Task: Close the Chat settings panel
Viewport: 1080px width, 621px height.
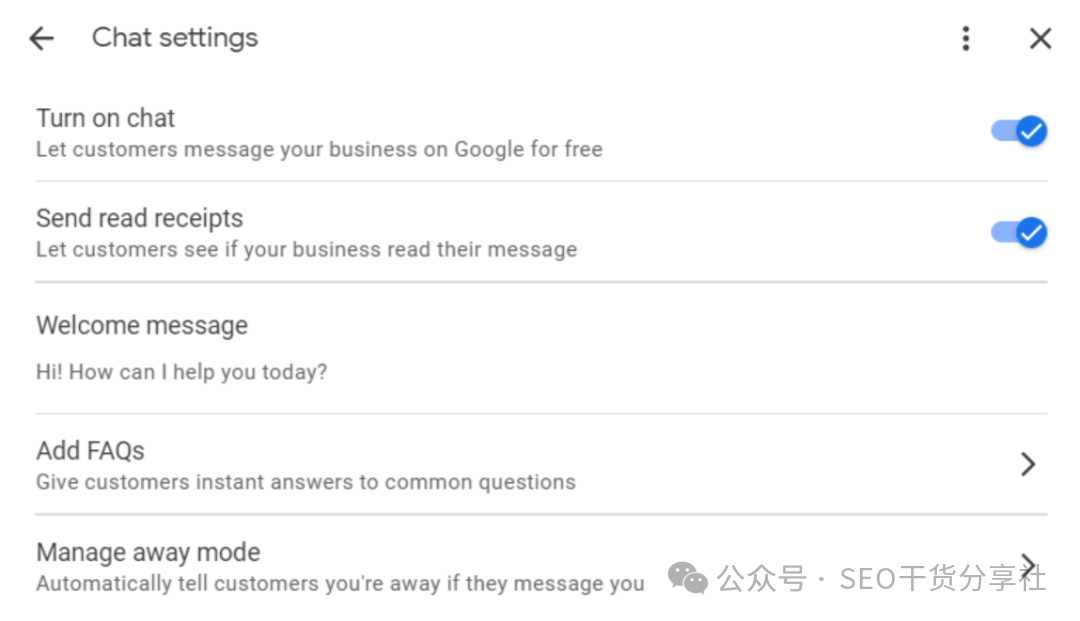Action: pos(1040,39)
